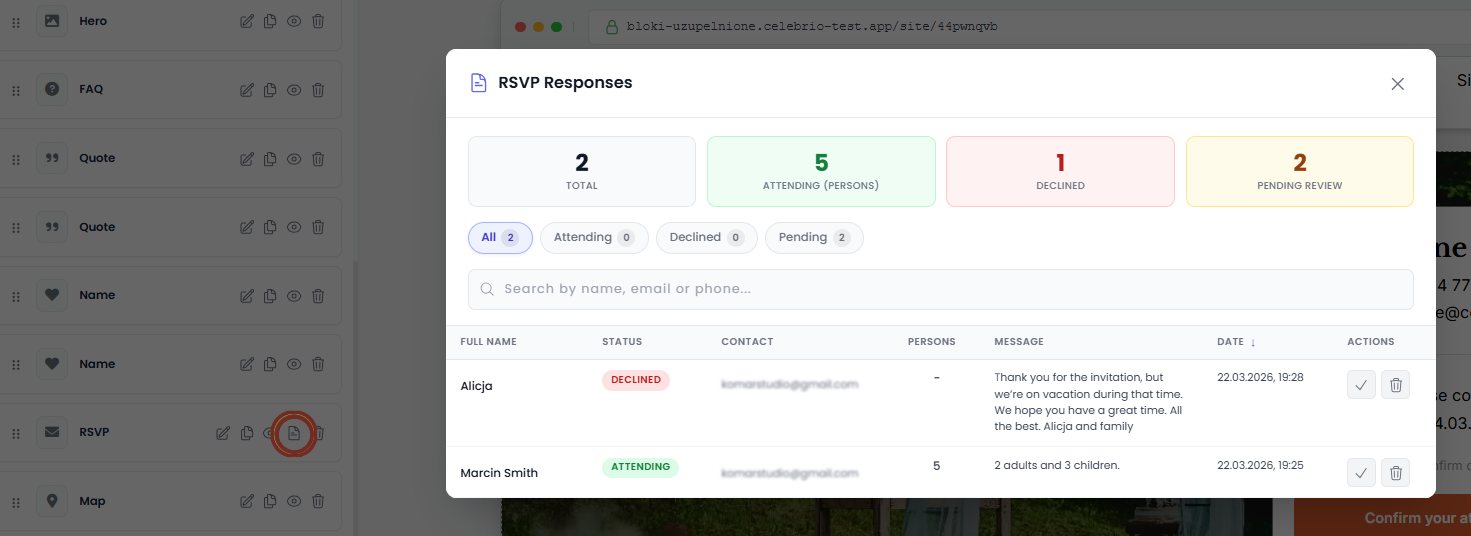Toggle visibility of the Map block
Image resolution: width=1471 pixels, height=536 pixels.
[294, 501]
